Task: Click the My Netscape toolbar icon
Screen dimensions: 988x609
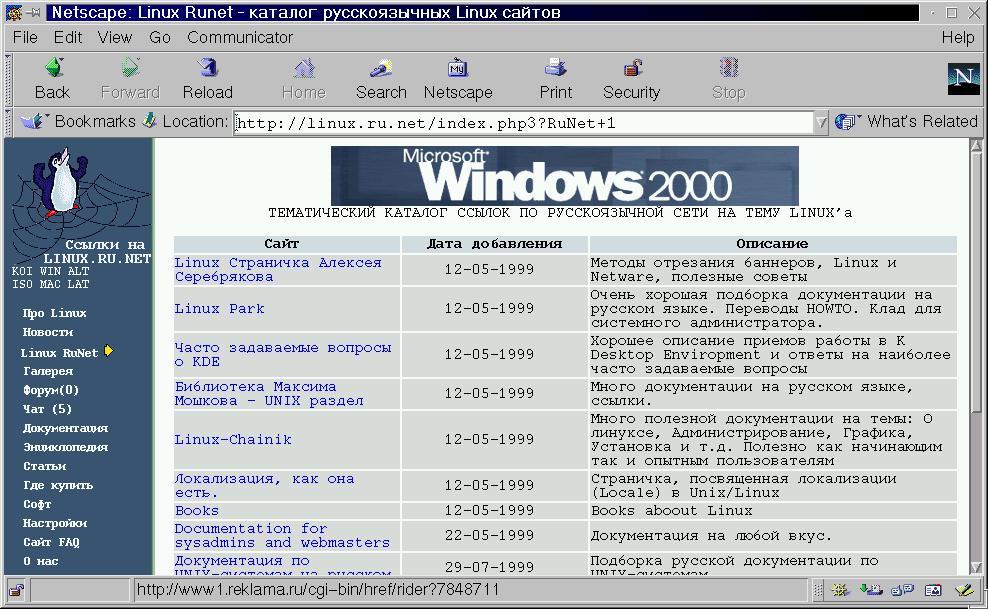Action: (457, 68)
